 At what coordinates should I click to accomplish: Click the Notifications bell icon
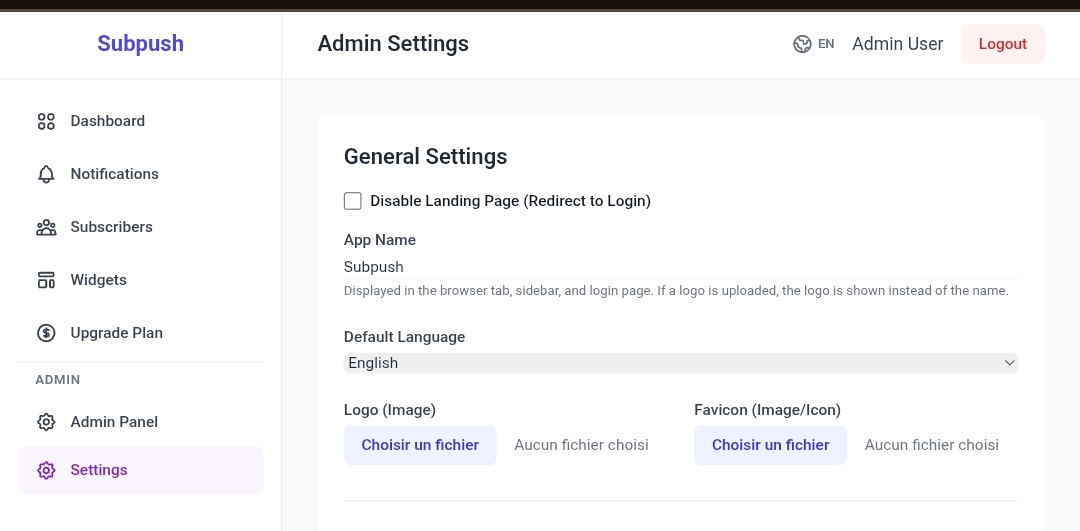click(46, 174)
